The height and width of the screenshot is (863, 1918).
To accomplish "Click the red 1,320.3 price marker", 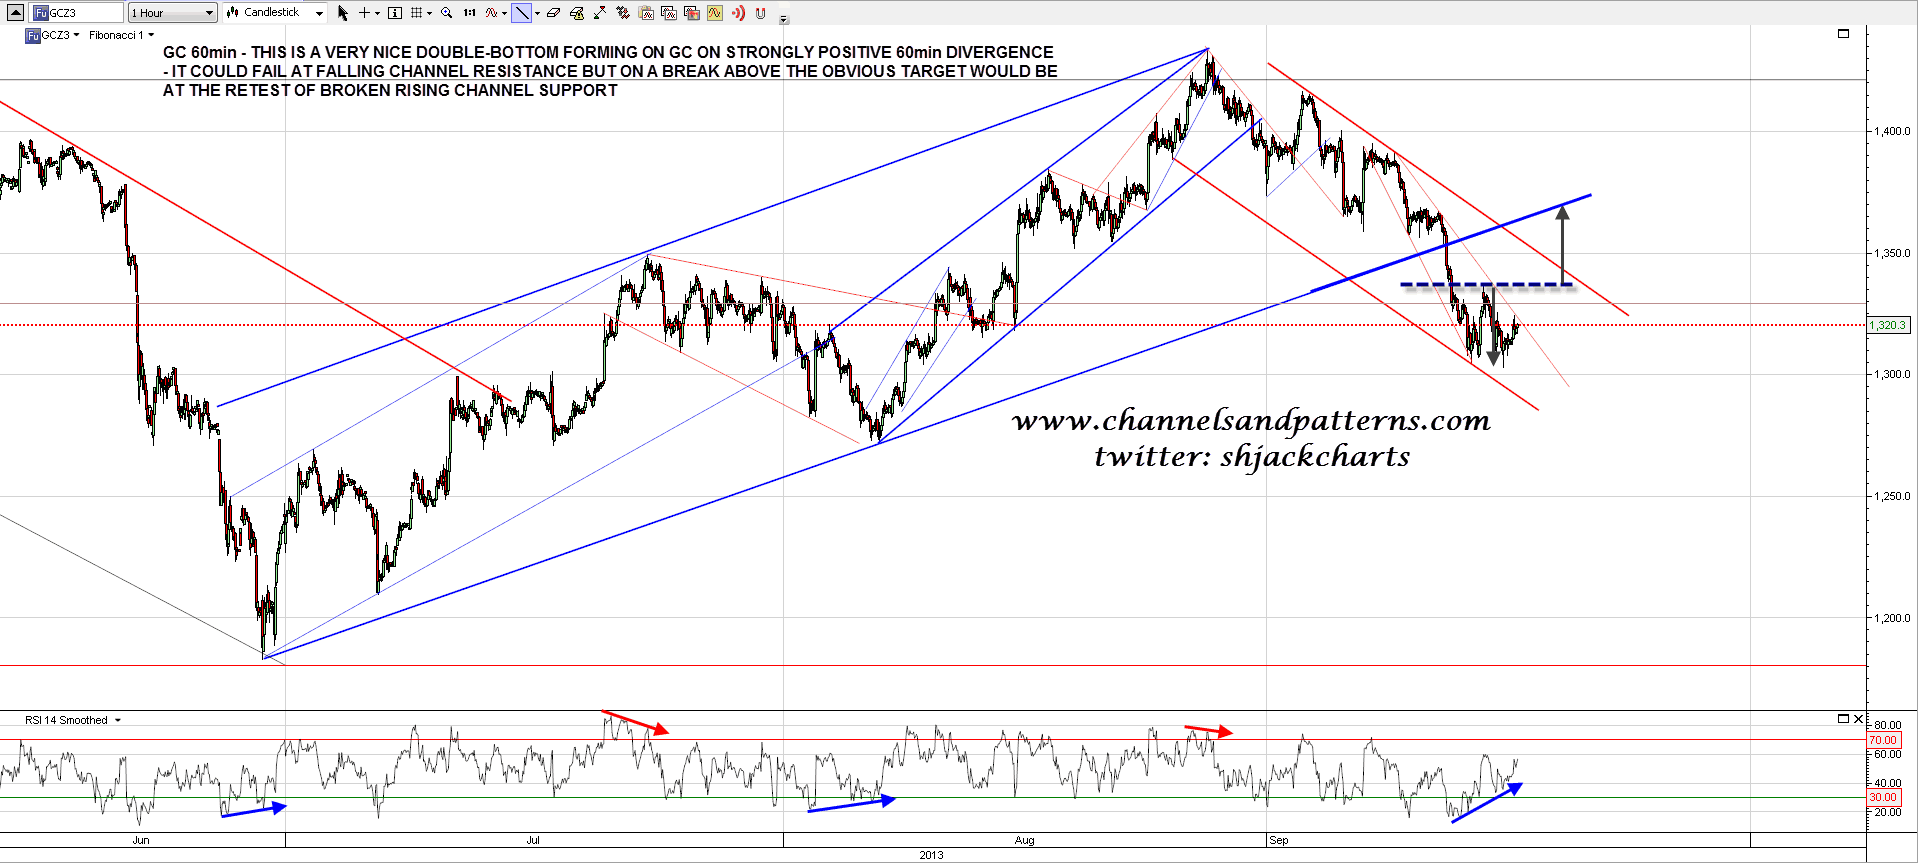I will coord(1887,325).
